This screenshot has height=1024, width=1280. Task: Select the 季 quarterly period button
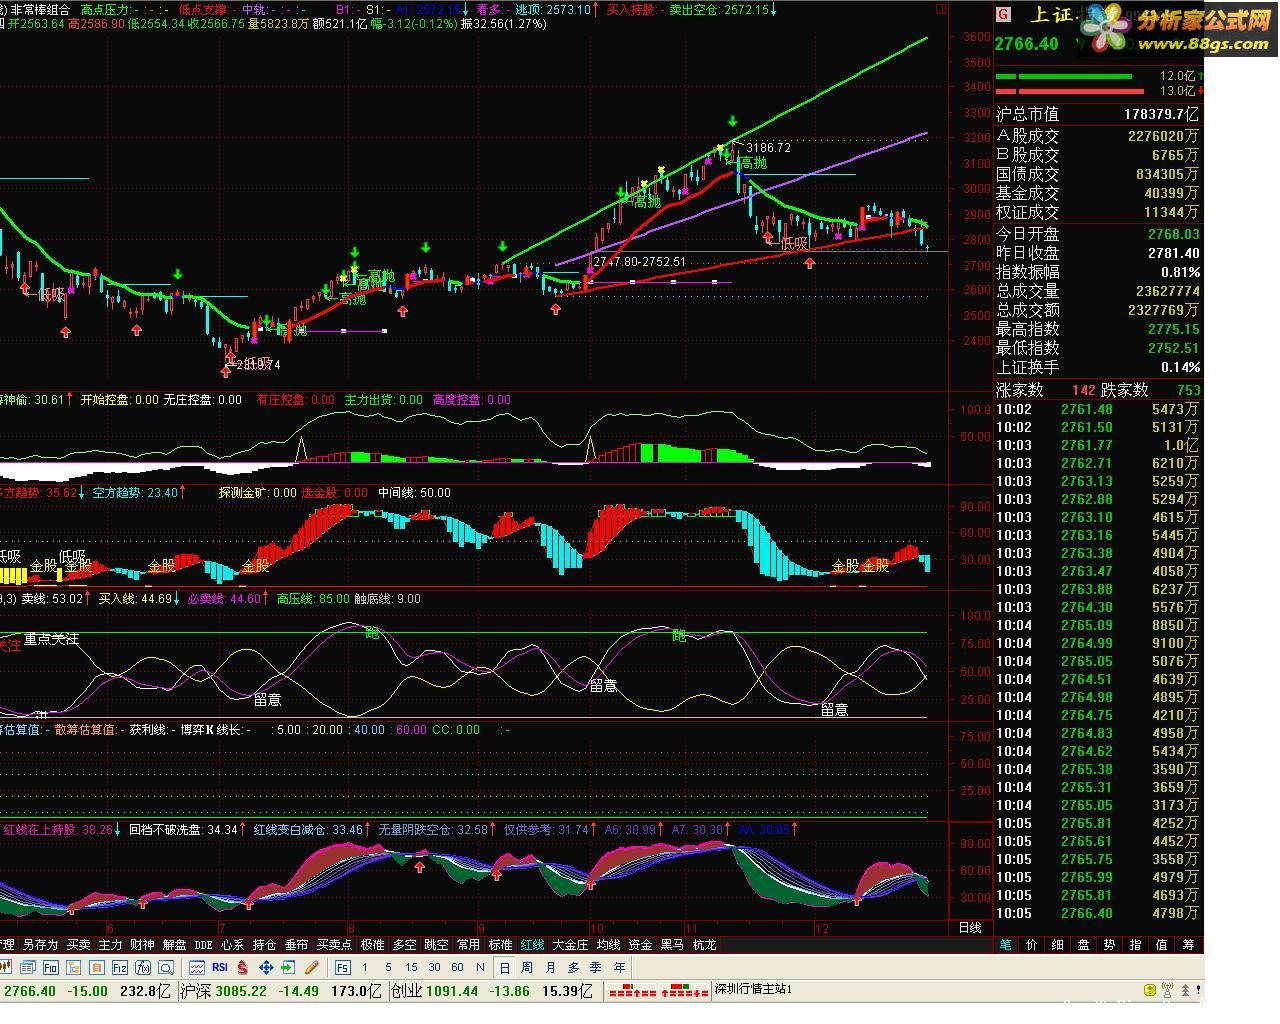(596, 967)
